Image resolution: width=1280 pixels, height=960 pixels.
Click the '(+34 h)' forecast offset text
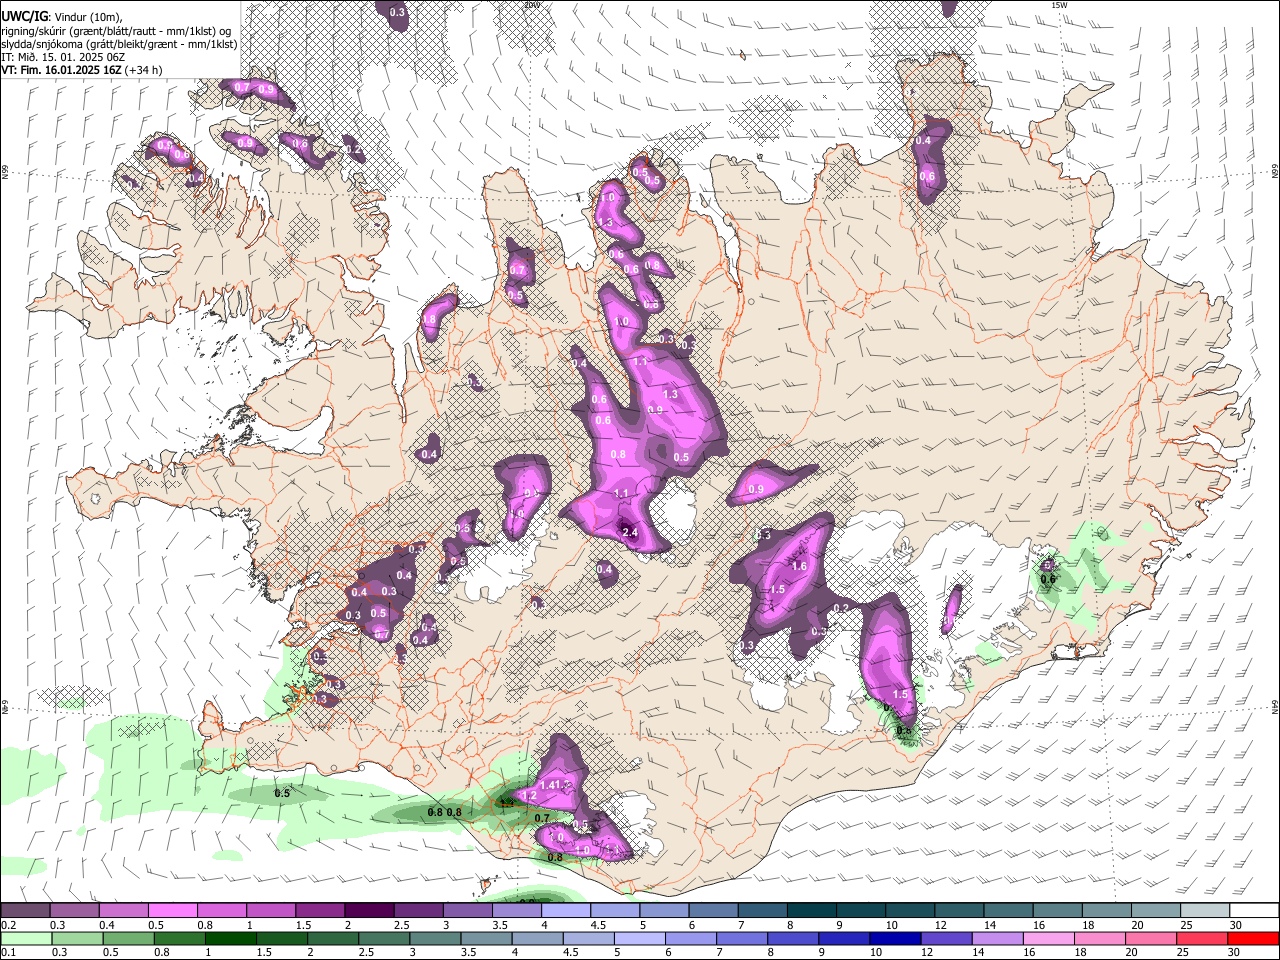pos(143,70)
